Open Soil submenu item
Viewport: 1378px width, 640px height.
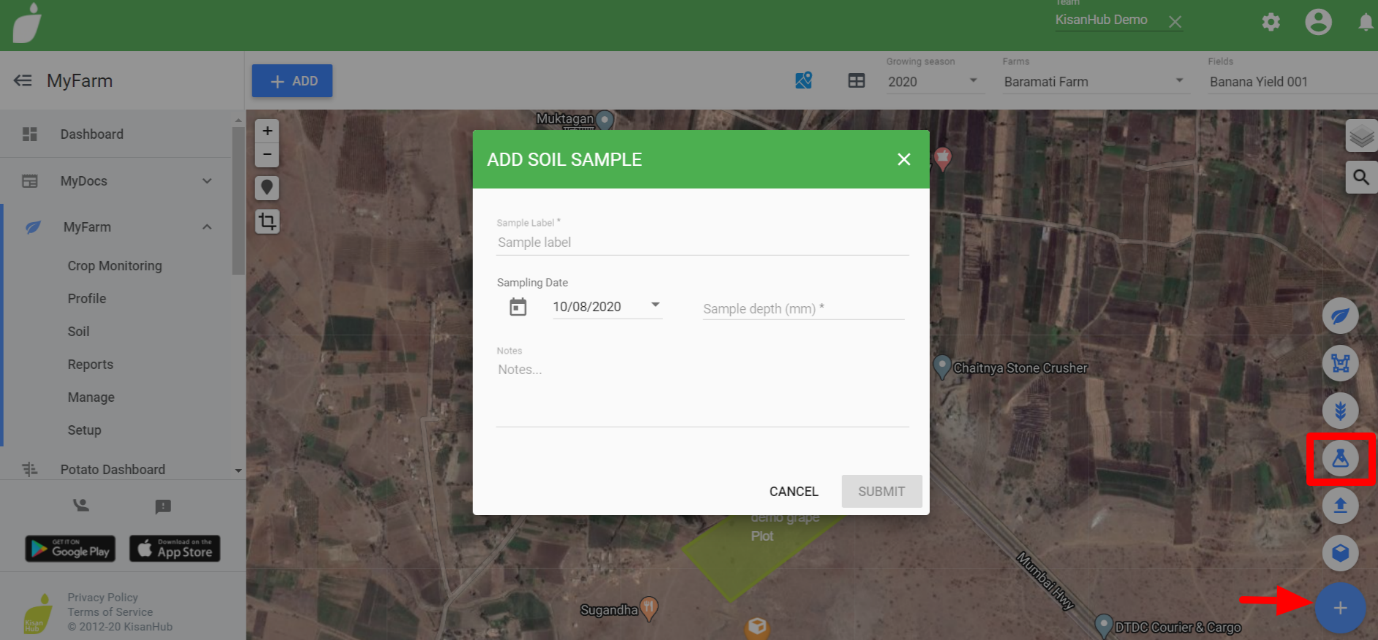coord(79,331)
